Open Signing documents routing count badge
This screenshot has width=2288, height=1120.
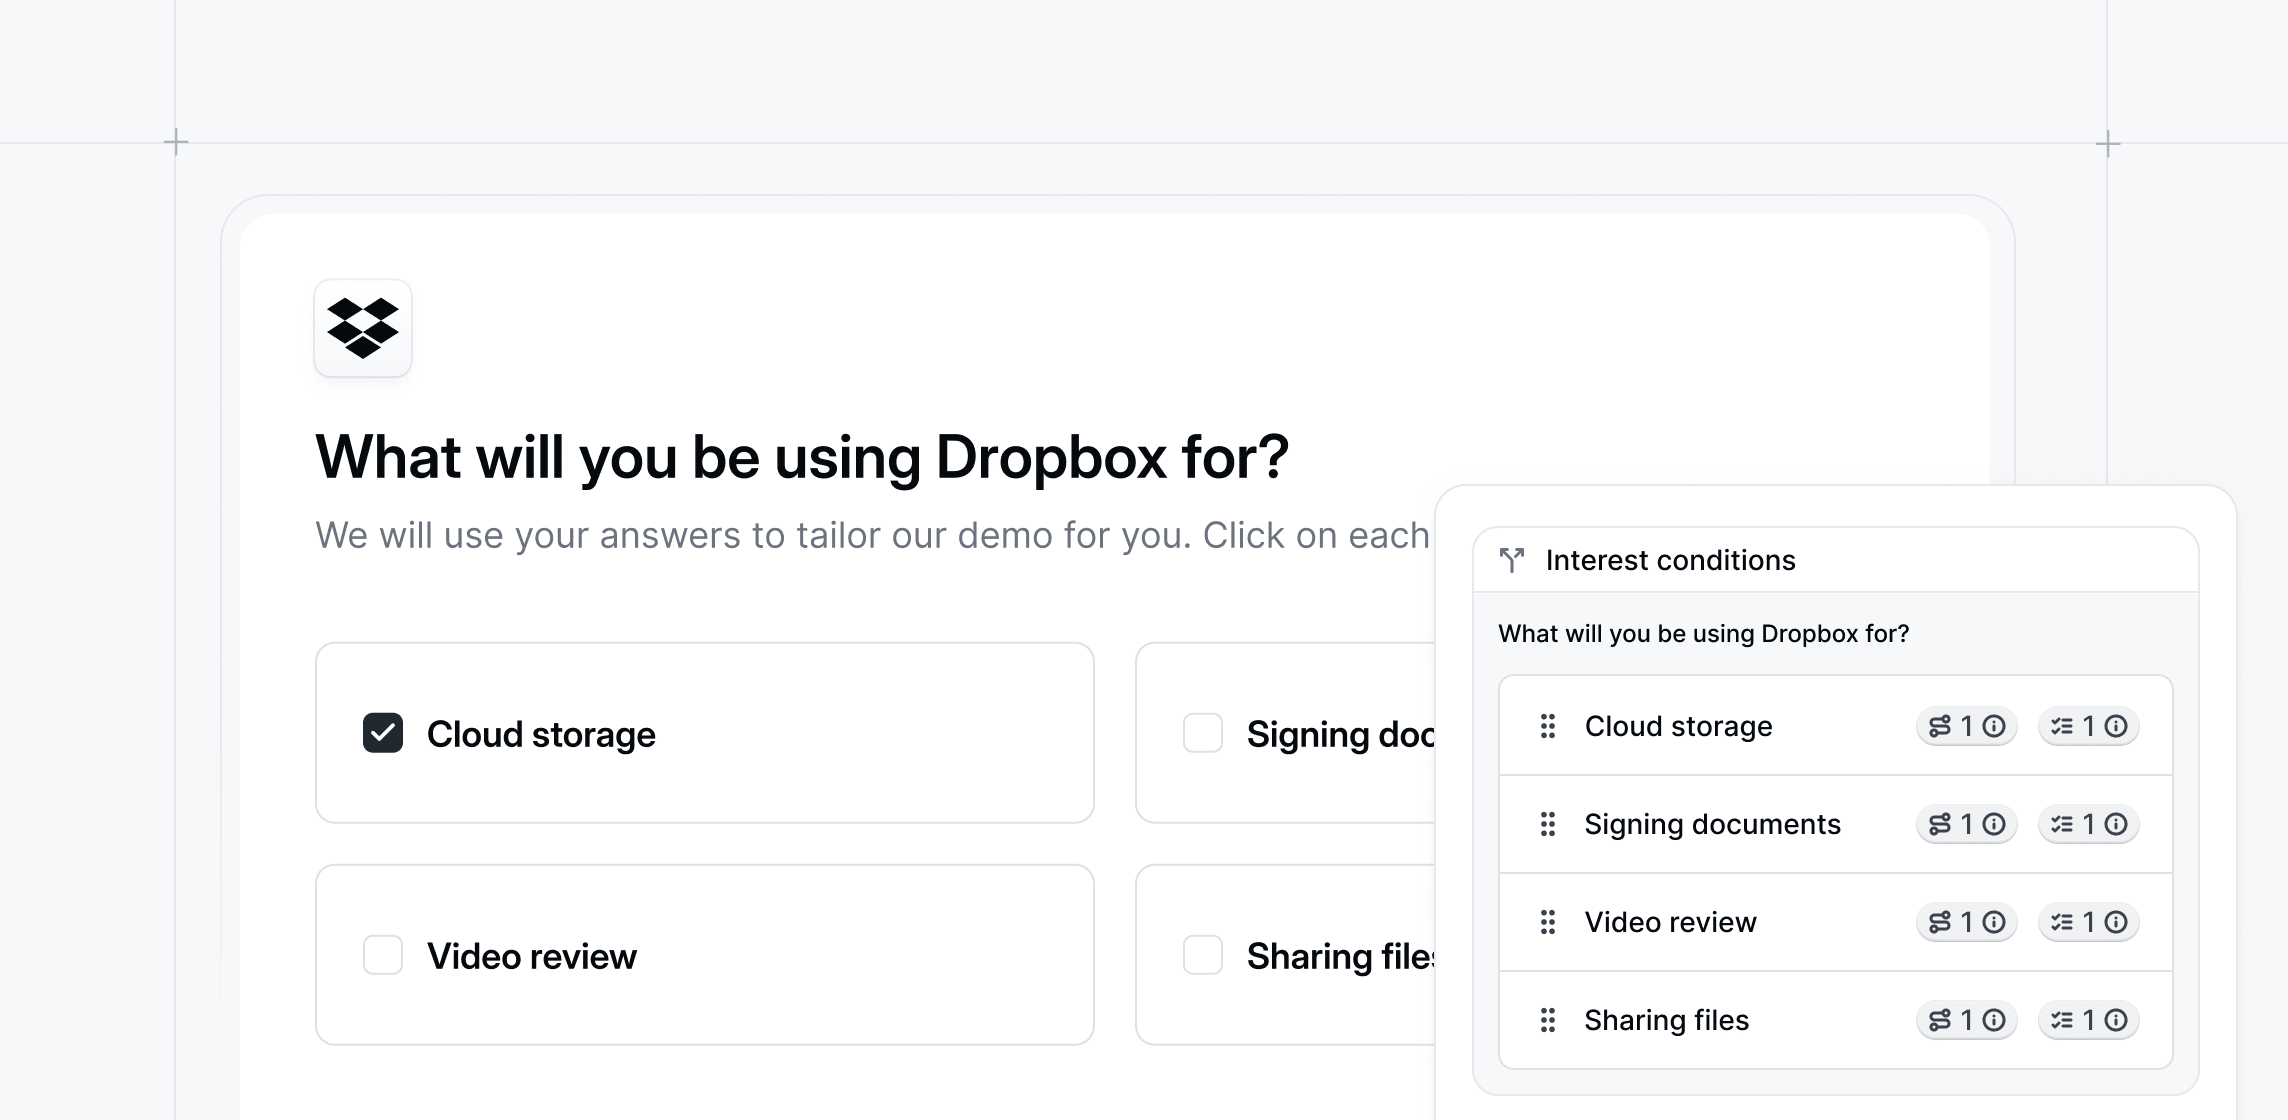[1967, 824]
